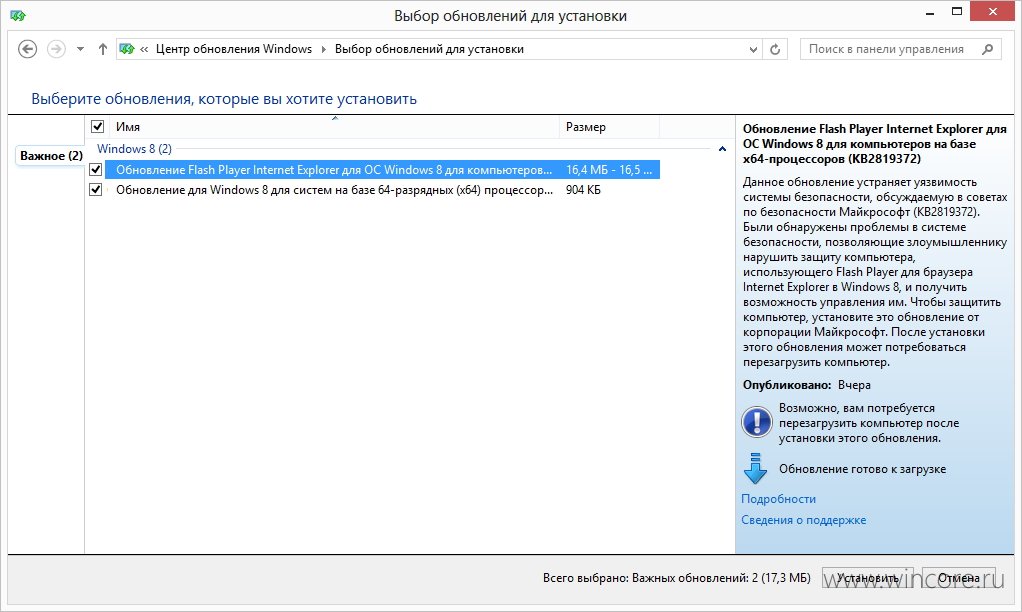Uncheck the Flash Player update checkbox
This screenshot has height=612, width=1022.
click(x=96, y=170)
